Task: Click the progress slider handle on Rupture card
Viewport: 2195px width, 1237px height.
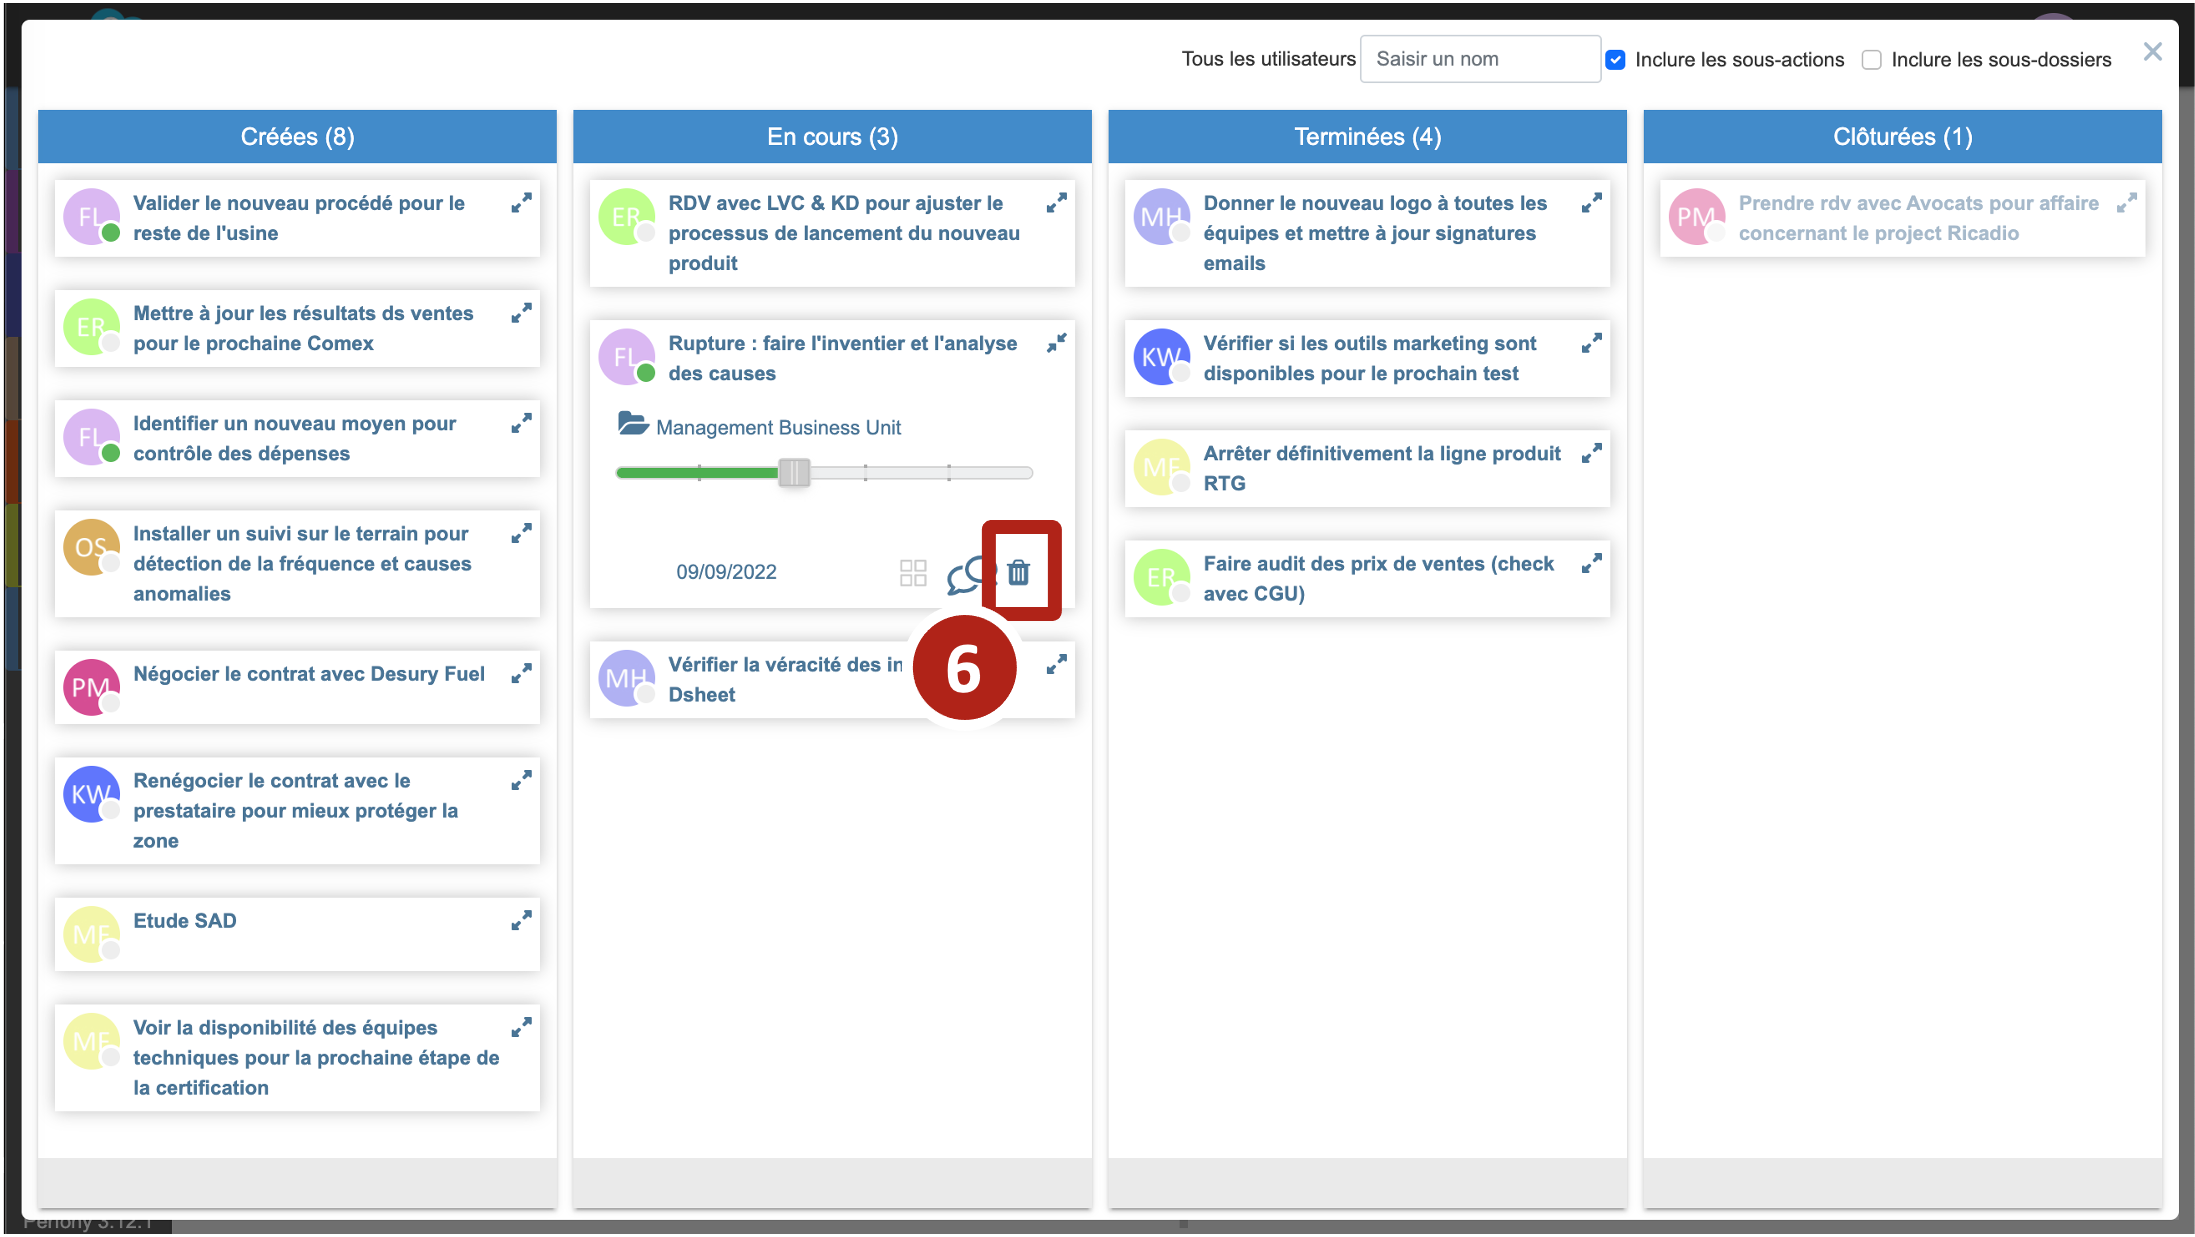Action: pos(794,473)
